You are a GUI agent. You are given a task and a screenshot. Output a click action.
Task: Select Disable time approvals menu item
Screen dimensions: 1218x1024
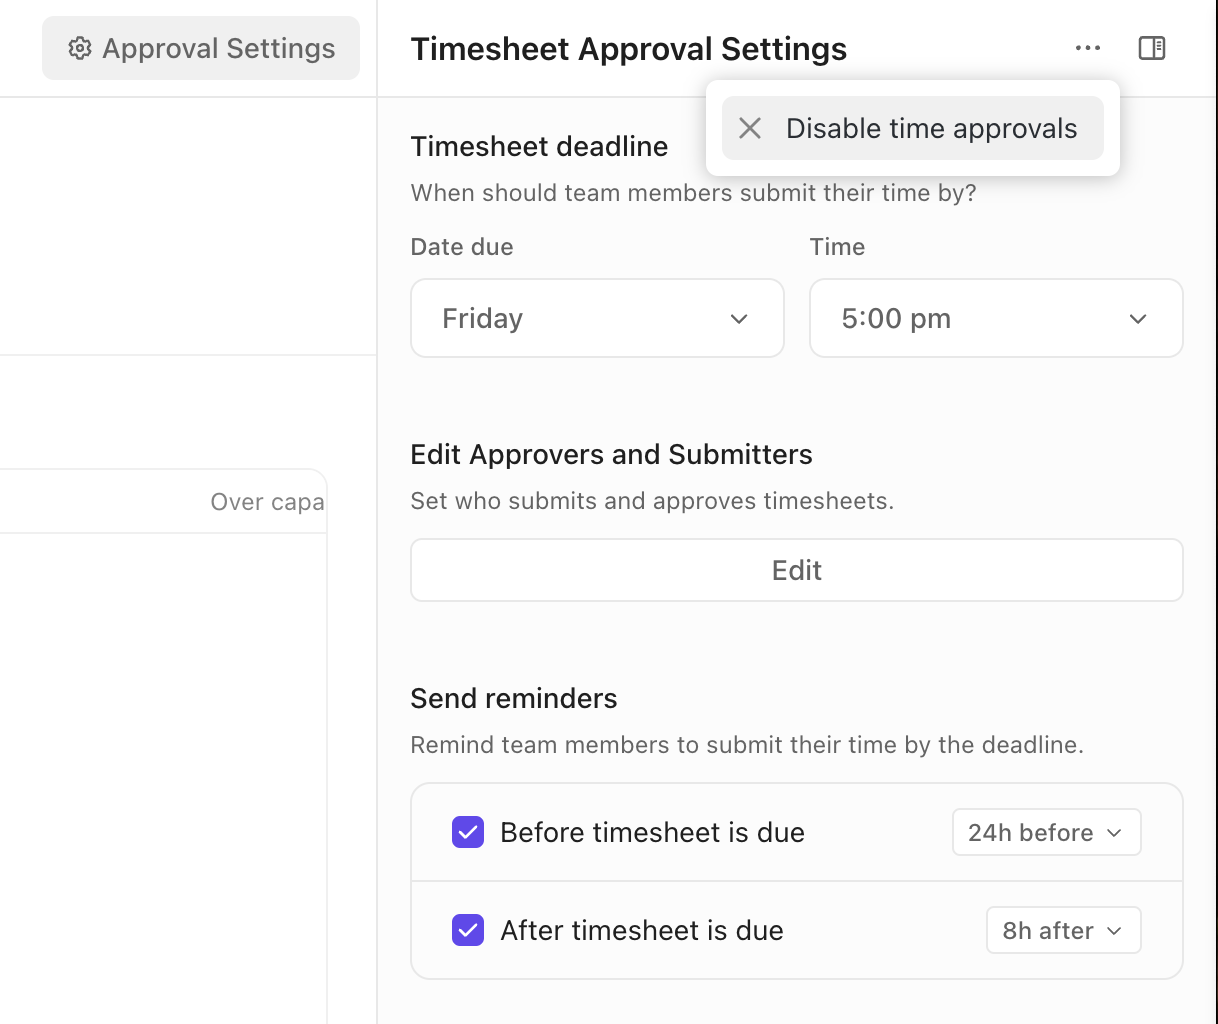[x=931, y=128]
